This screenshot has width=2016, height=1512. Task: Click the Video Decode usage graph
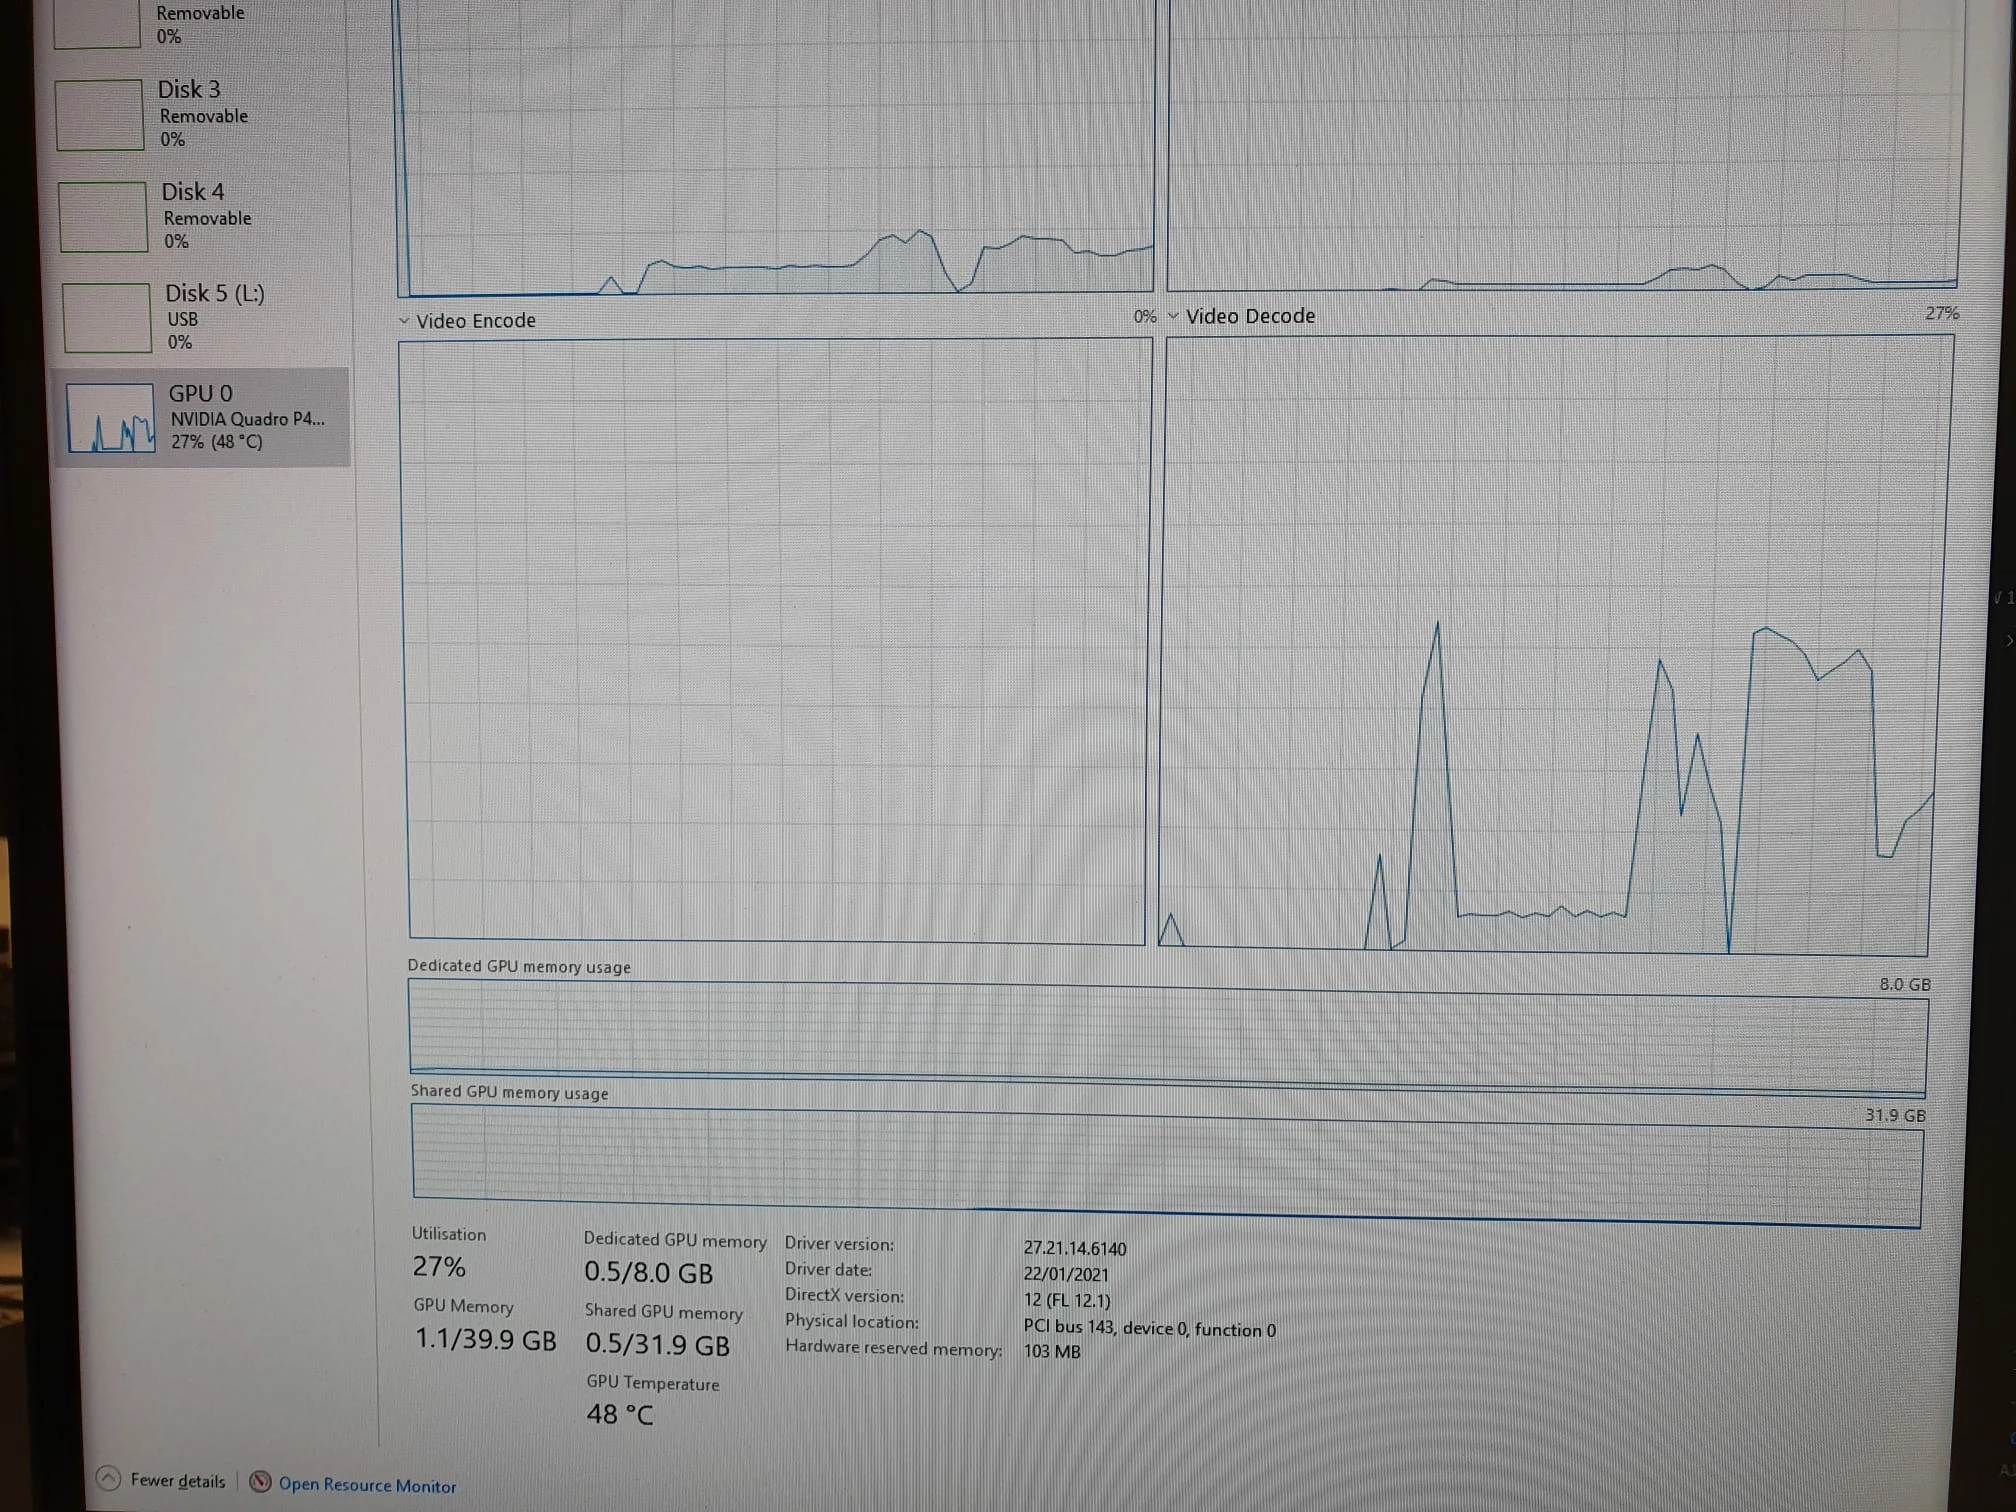tap(1555, 645)
